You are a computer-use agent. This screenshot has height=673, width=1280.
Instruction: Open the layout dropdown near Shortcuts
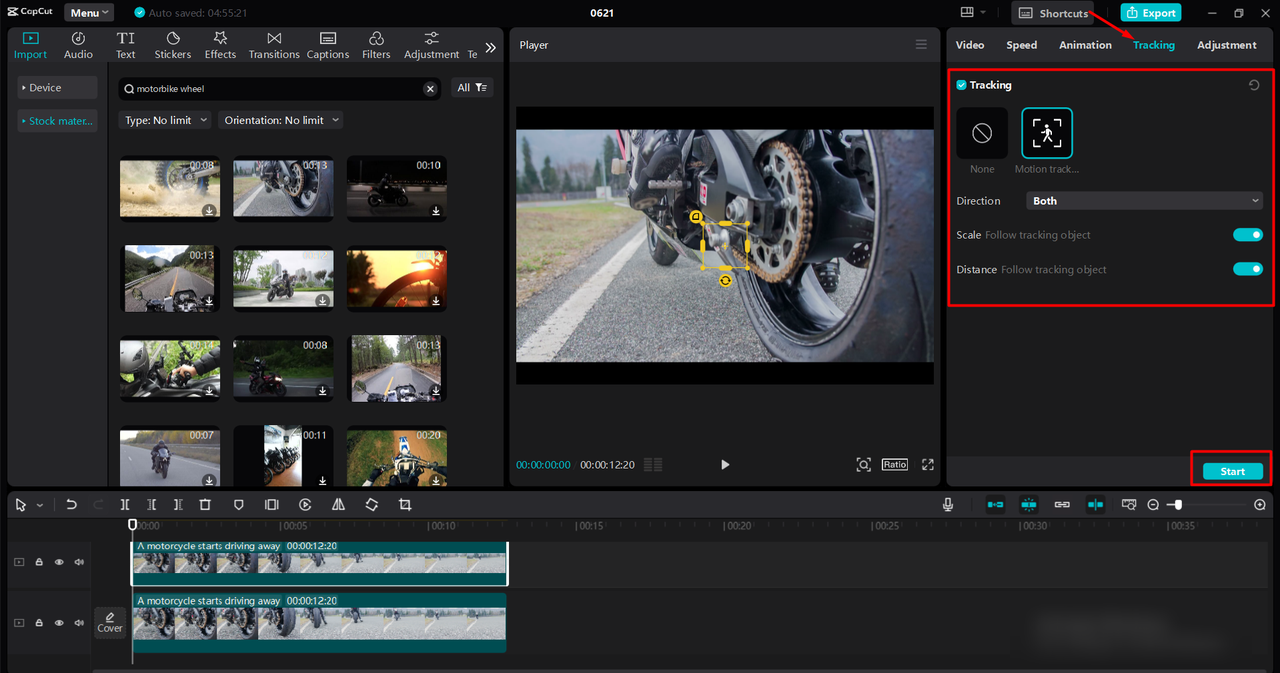tap(972, 13)
